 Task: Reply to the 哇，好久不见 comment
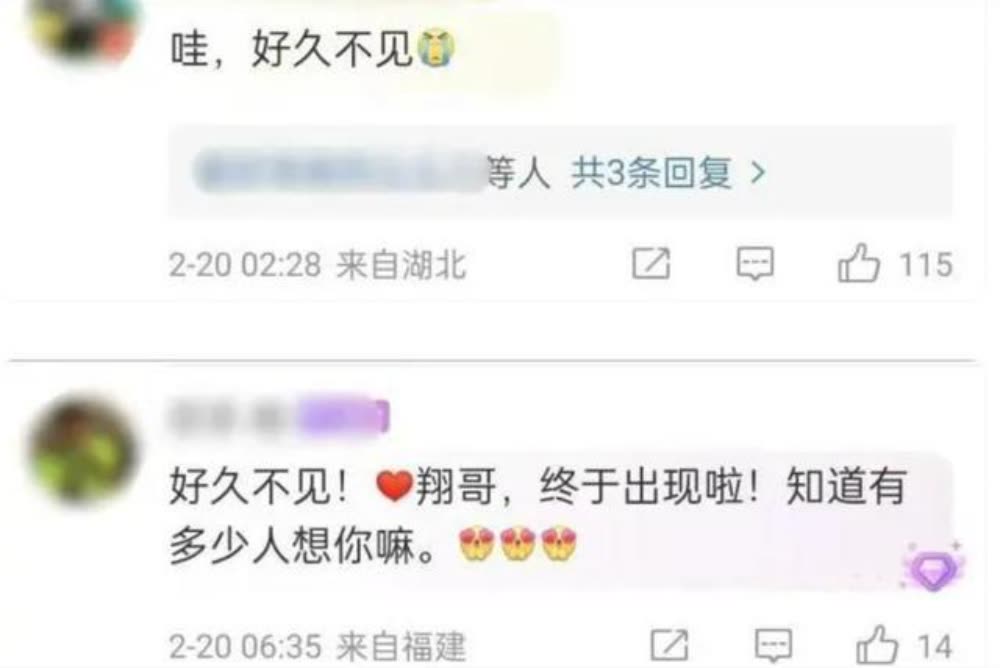[755, 263]
